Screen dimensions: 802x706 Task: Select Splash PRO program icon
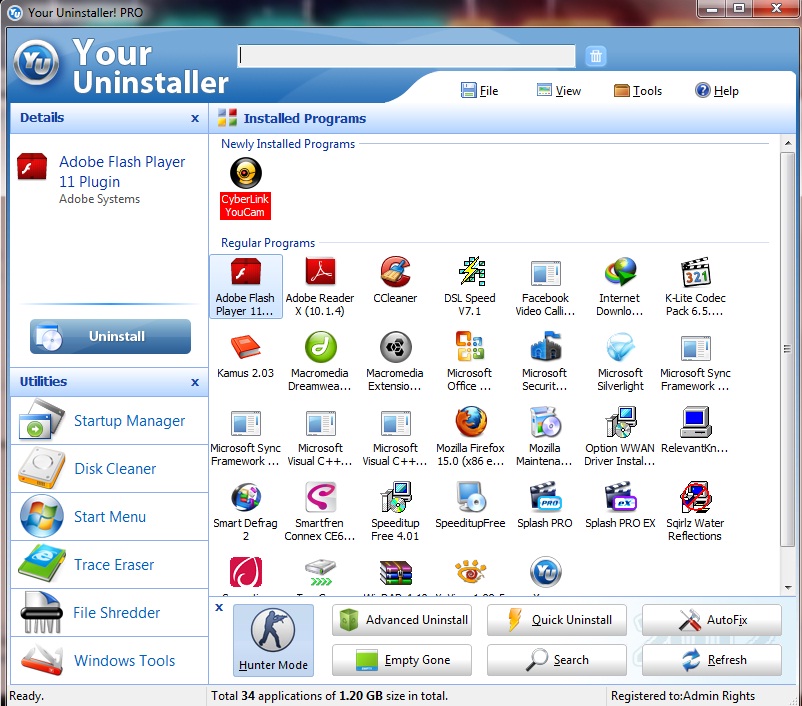545,497
